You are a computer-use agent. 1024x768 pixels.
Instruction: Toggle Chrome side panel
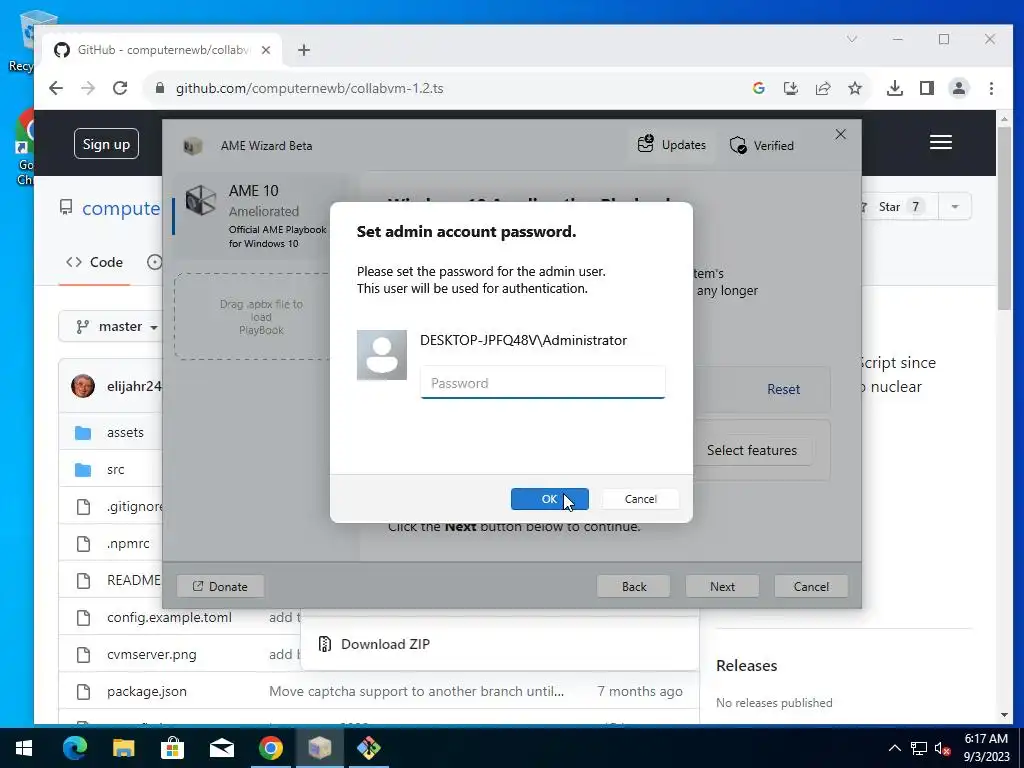[927, 88]
